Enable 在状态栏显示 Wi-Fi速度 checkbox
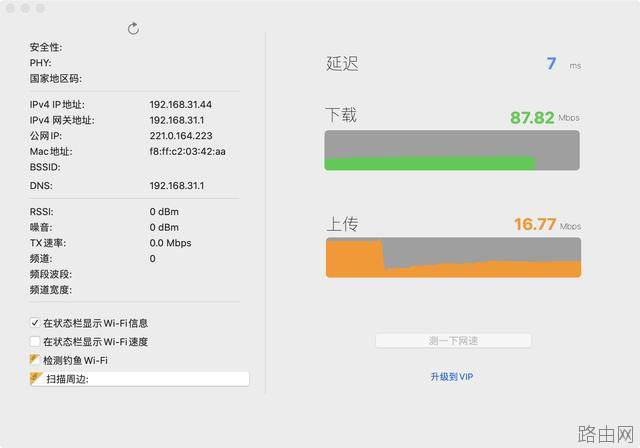This screenshot has height=448, width=640. pos(35,341)
